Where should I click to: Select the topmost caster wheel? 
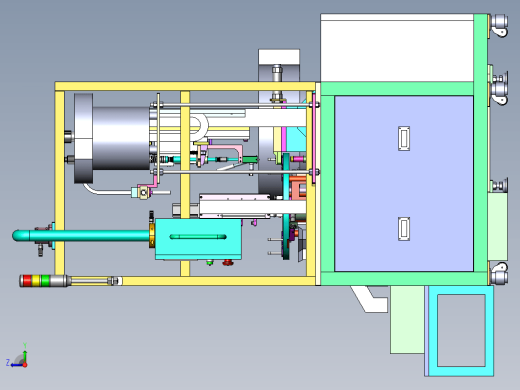(499, 25)
